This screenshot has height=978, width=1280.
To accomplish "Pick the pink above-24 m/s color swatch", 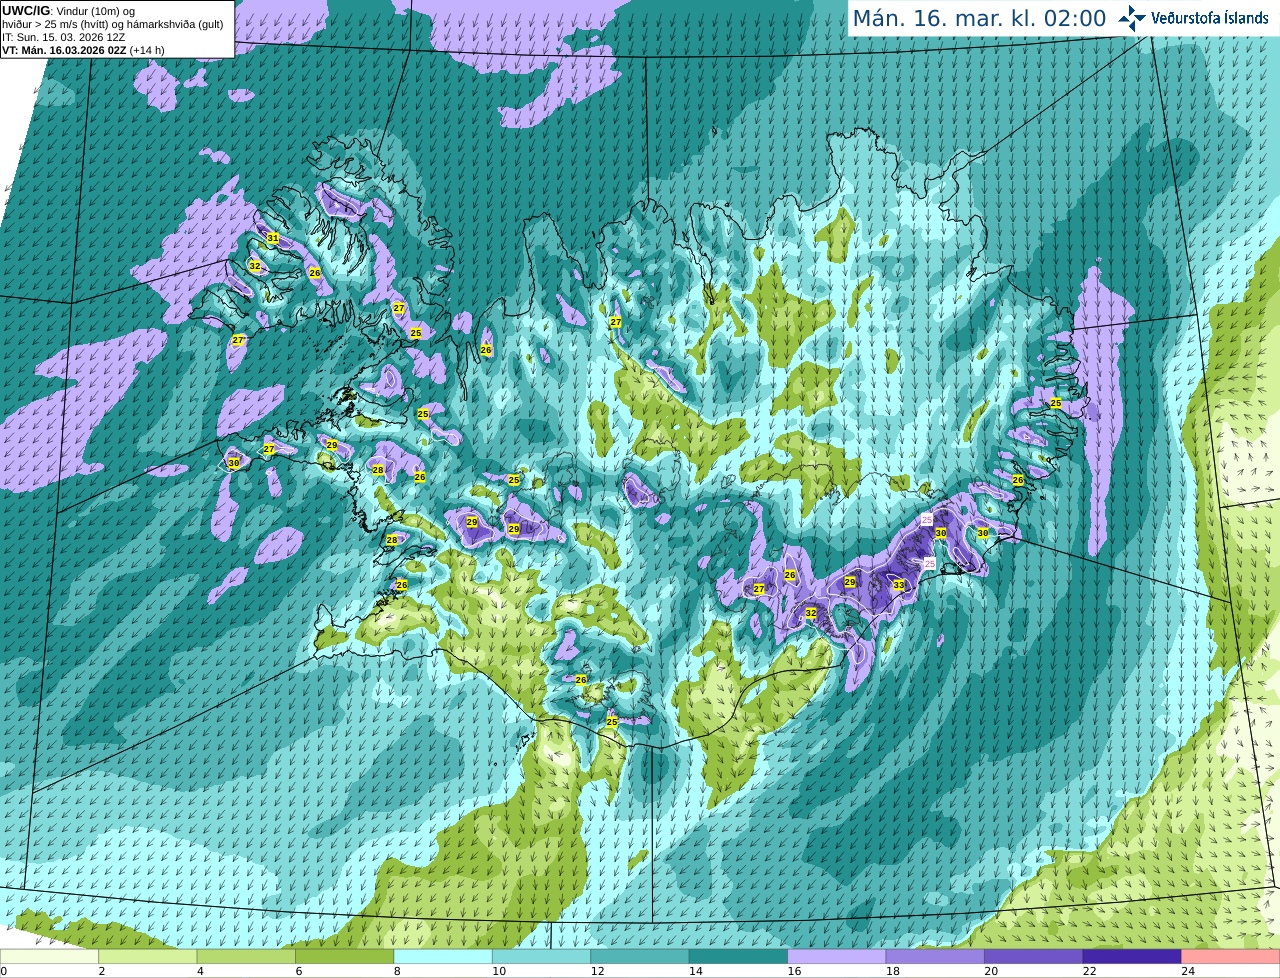I will 1231,956.
